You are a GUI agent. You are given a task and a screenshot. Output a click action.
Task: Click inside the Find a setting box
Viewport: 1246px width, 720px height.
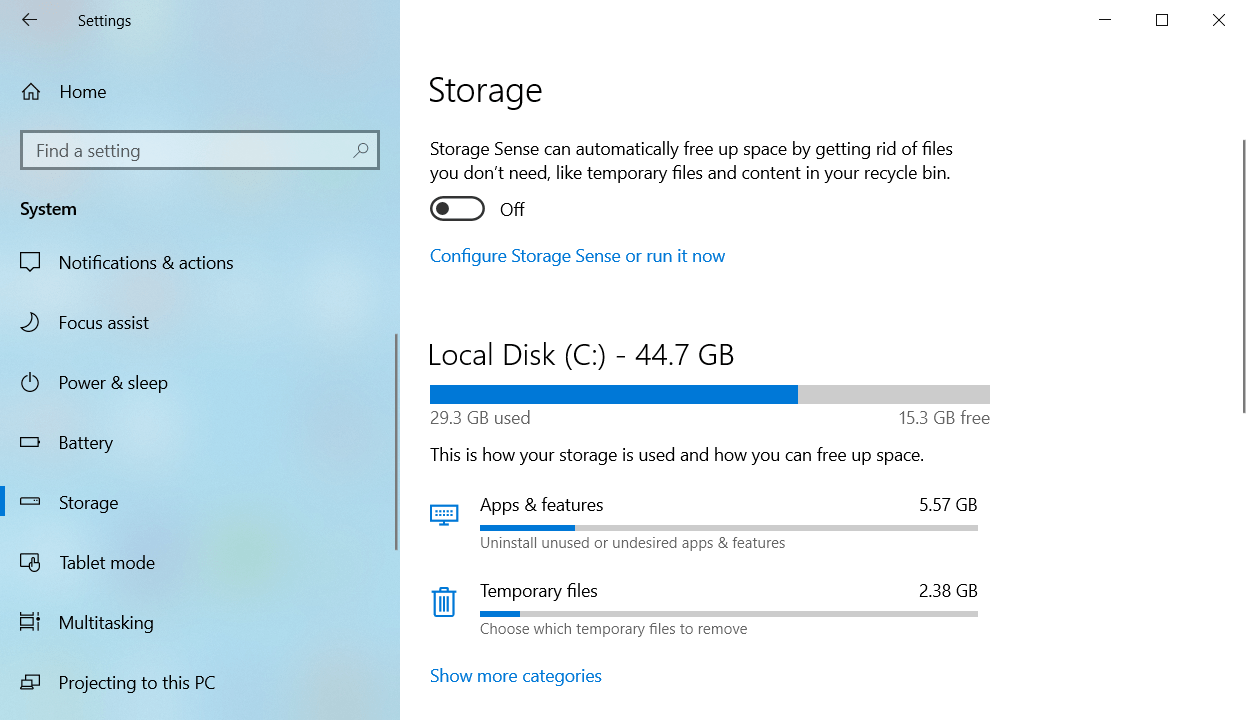point(180,150)
